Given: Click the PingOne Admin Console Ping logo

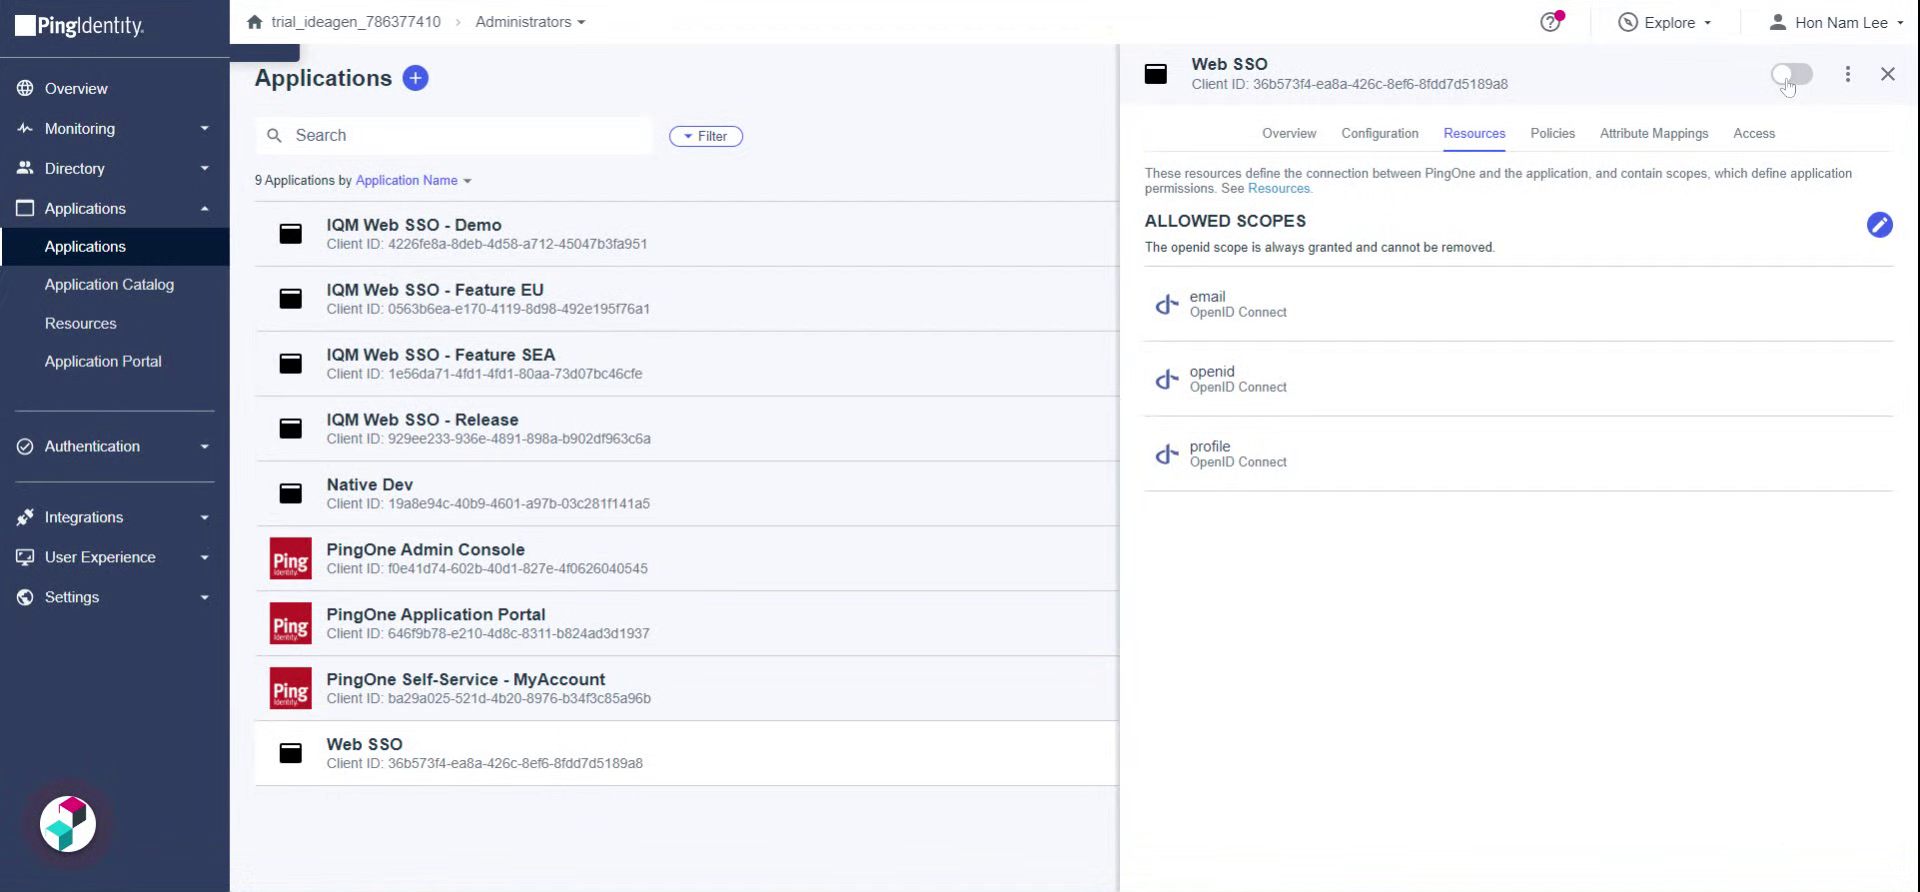Looking at the screenshot, I should coord(290,559).
